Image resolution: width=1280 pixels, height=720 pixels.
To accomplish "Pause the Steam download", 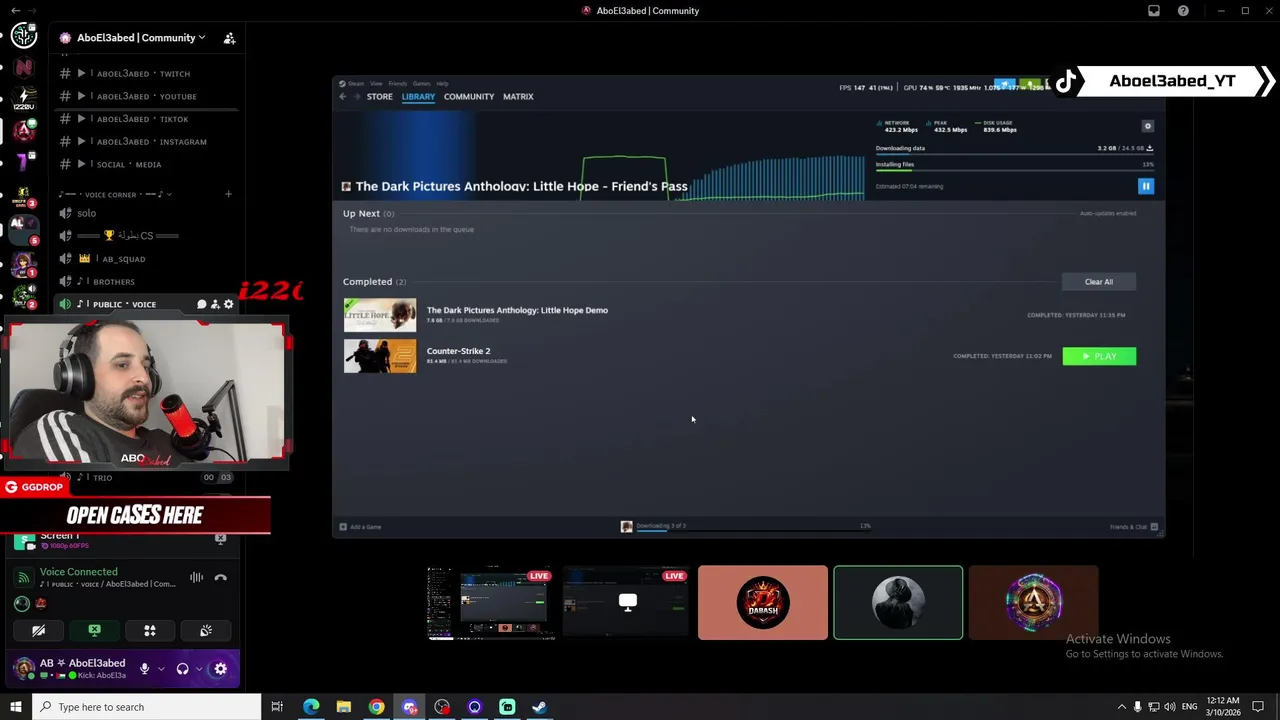I will point(1146,186).
